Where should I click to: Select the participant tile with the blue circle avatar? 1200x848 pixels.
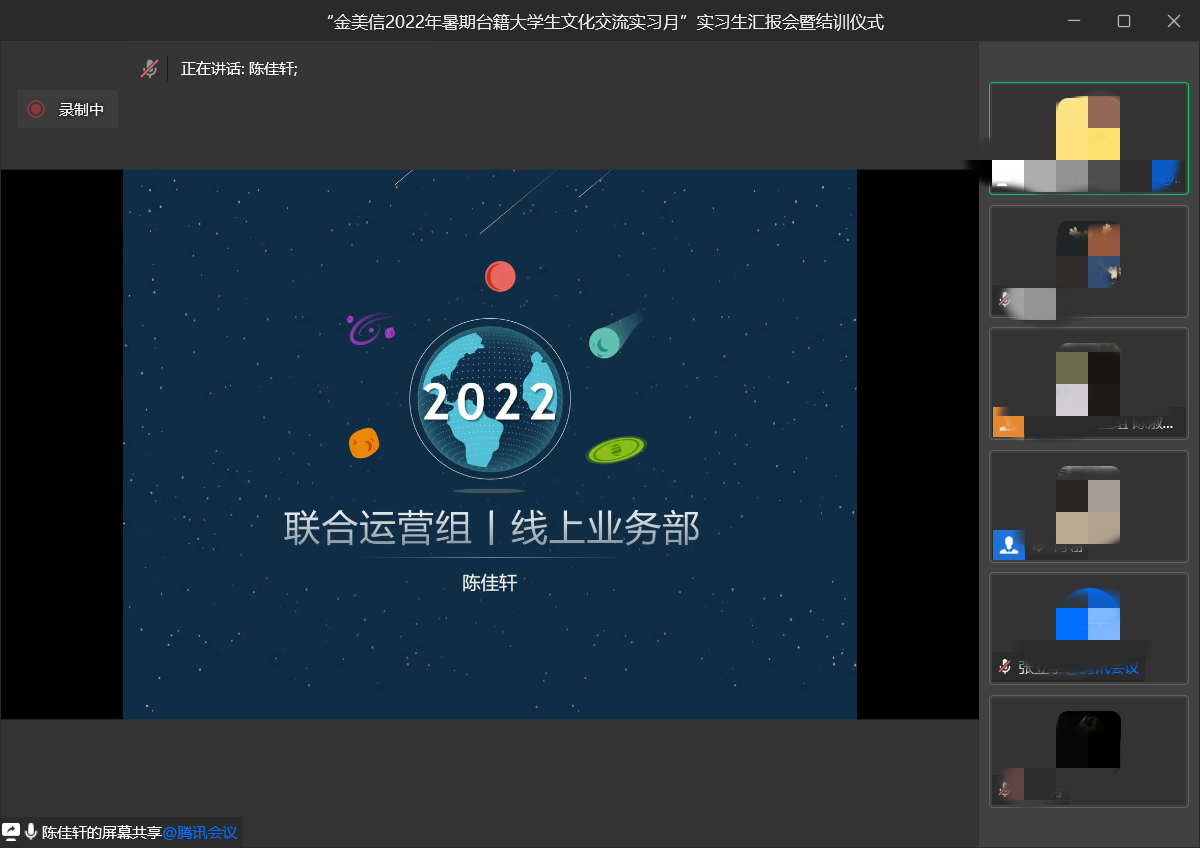coord(1088,628)
